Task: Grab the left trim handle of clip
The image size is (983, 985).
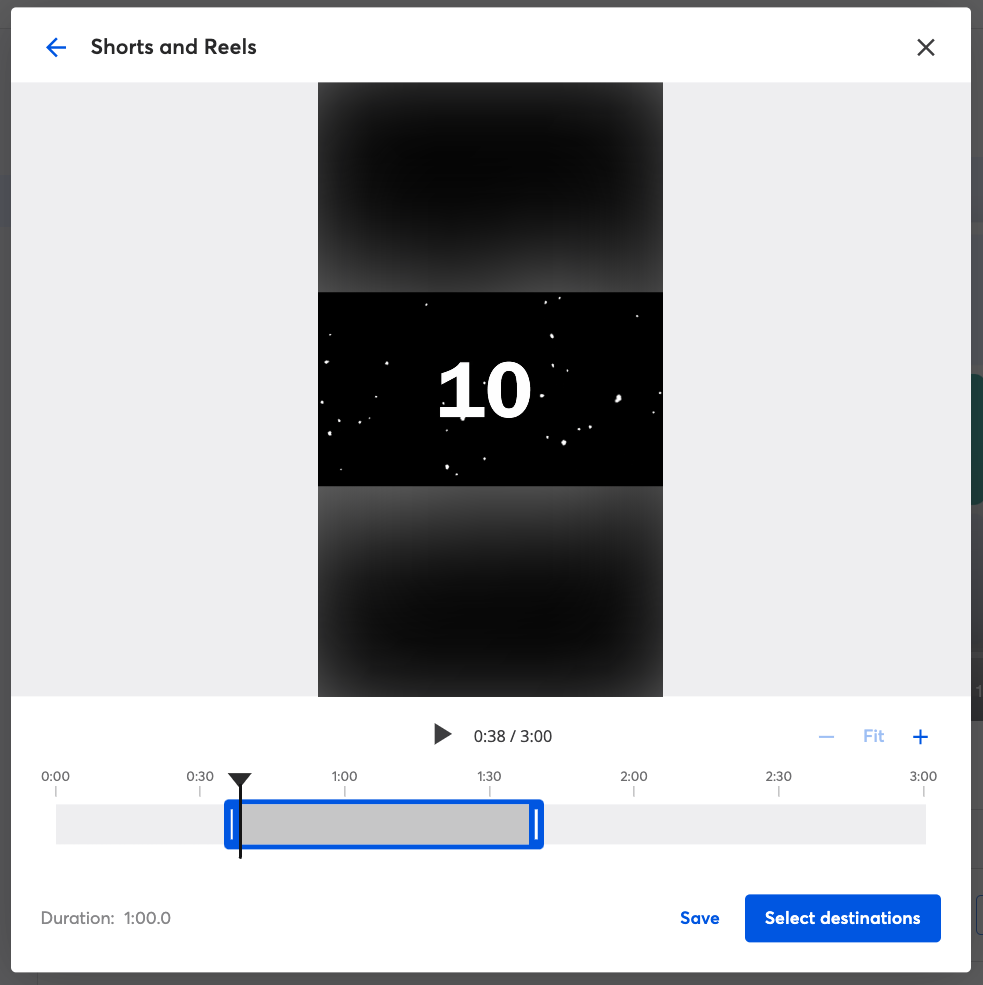Action: 232,824
